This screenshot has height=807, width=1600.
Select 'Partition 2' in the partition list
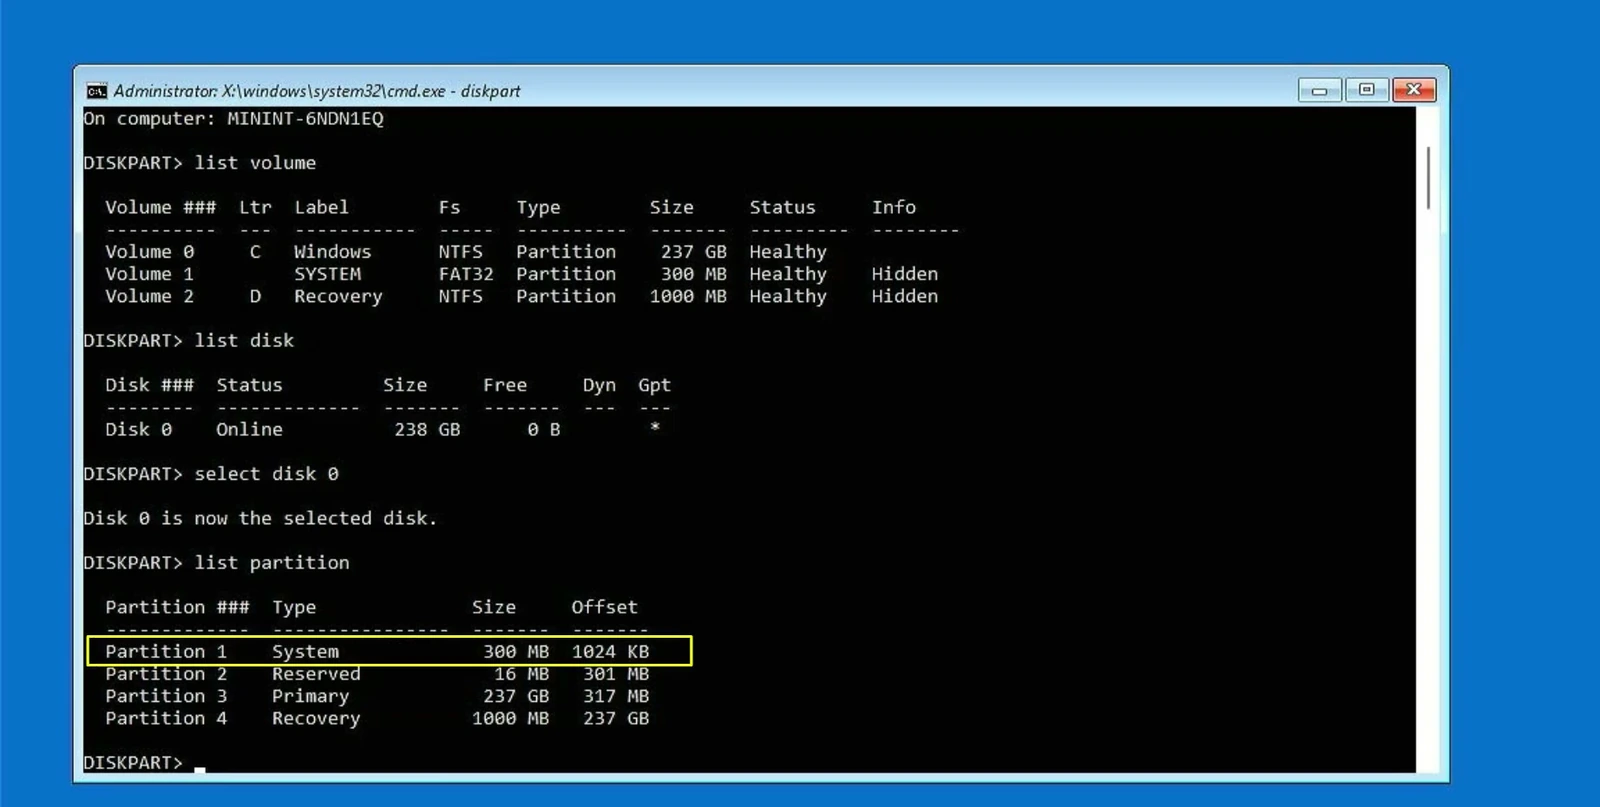click(x=166, y=674)
